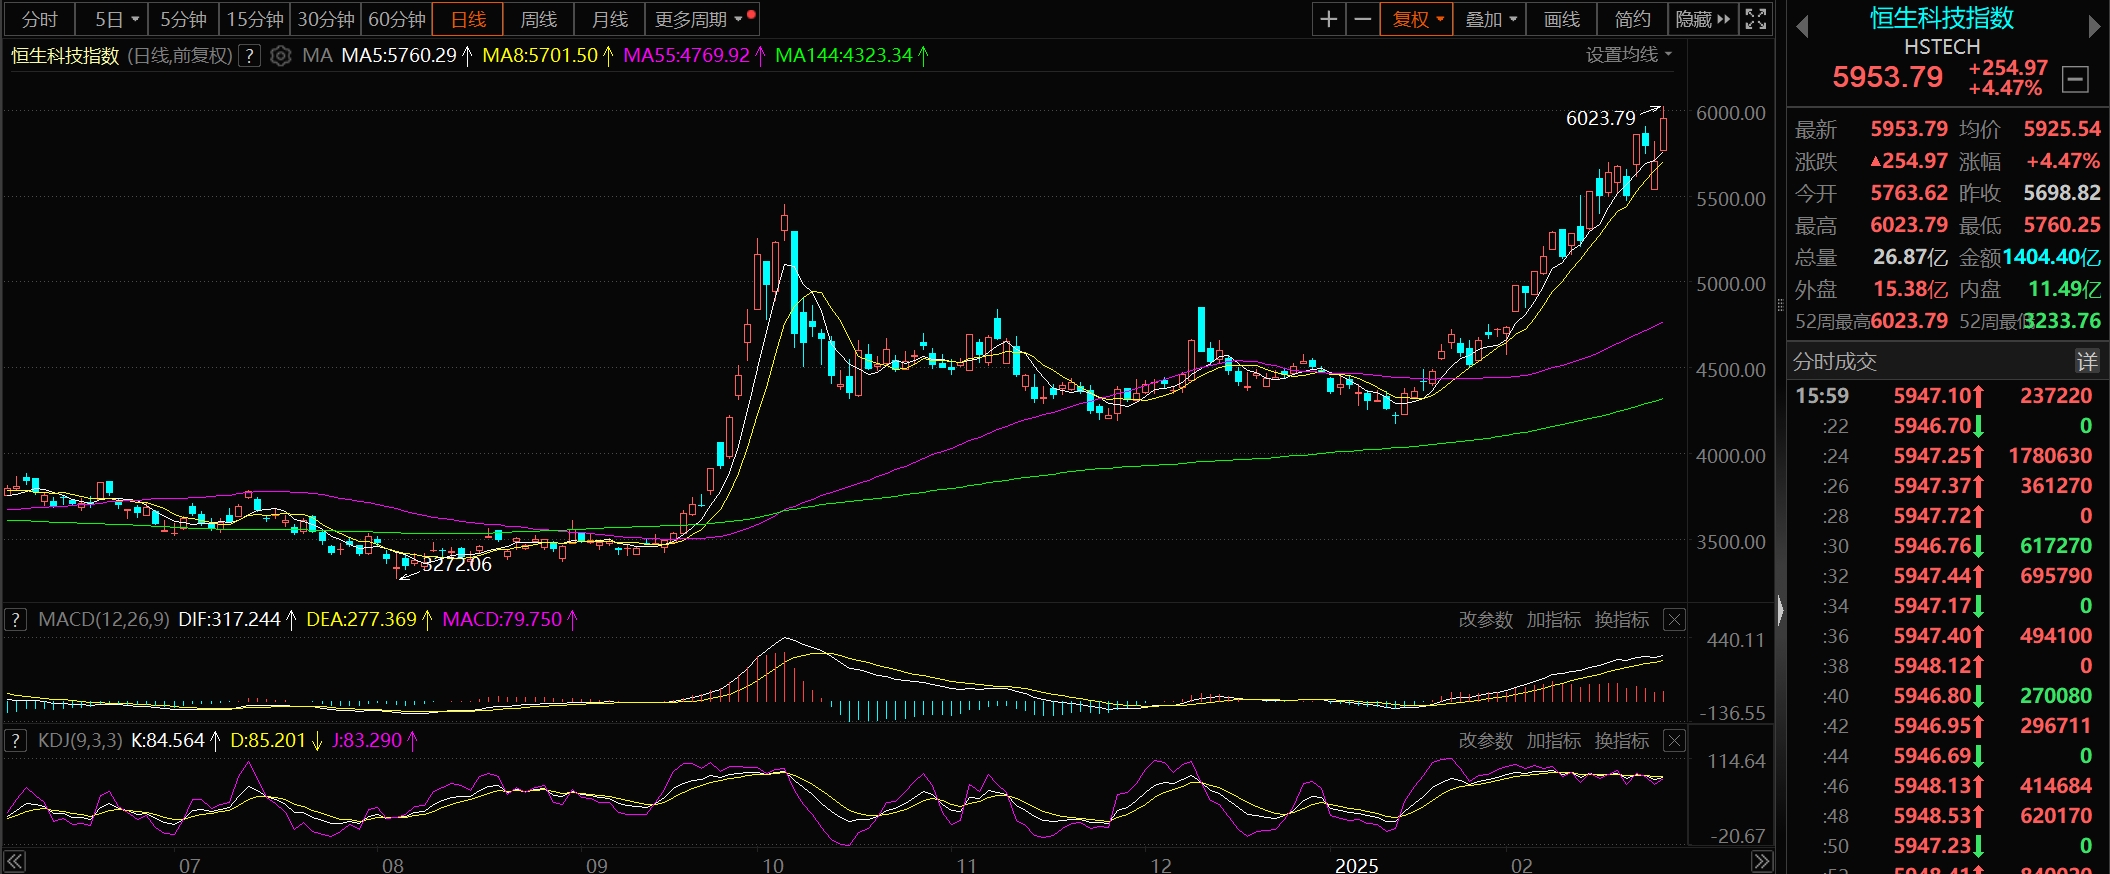Jump to latest chart data arrows
This screenshot has height=874, width=2110.
click(x=1762, y=862)
